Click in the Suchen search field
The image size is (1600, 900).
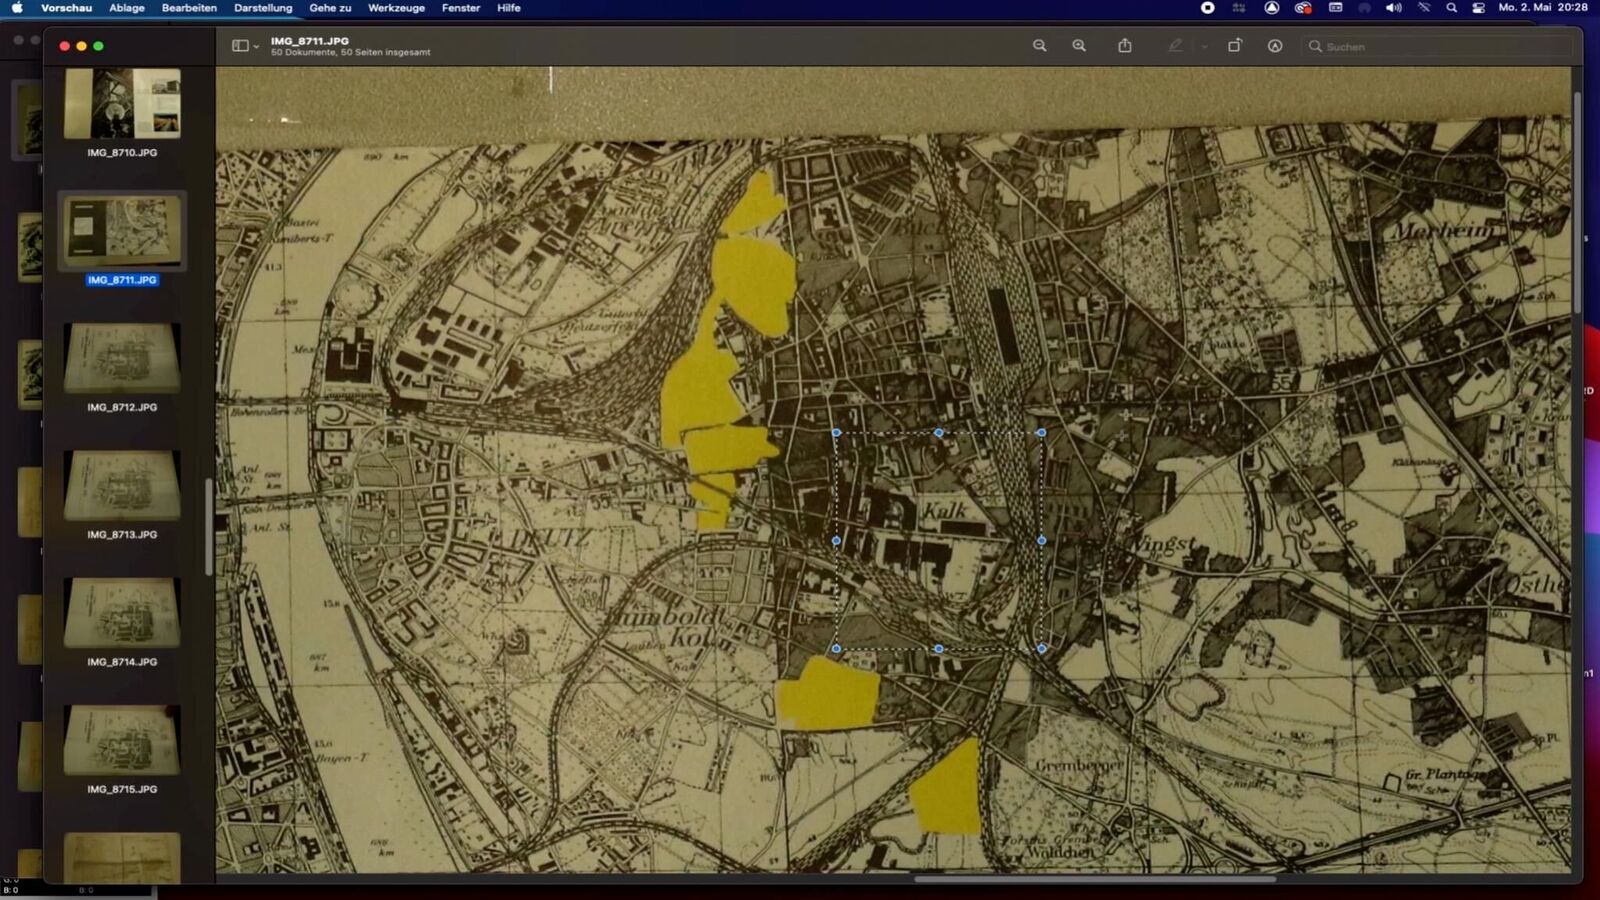click(1440, 46)
